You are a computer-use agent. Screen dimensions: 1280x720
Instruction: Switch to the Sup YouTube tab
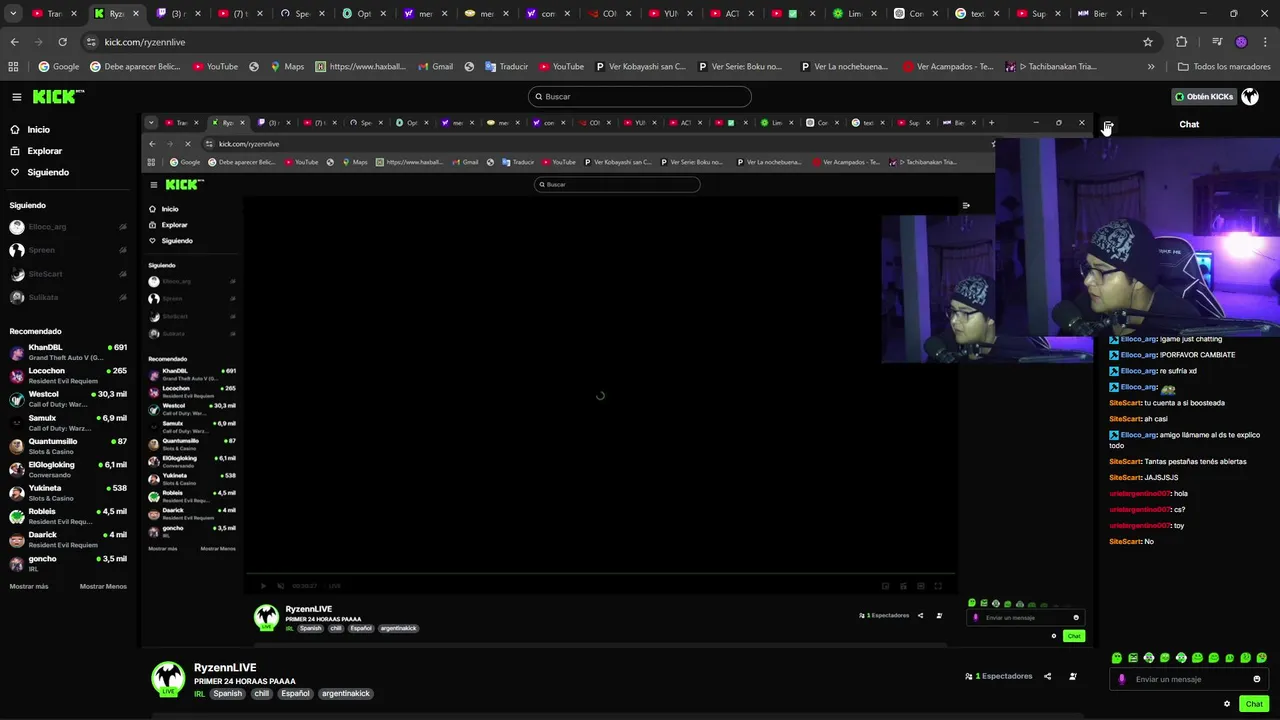(1040, 14)
